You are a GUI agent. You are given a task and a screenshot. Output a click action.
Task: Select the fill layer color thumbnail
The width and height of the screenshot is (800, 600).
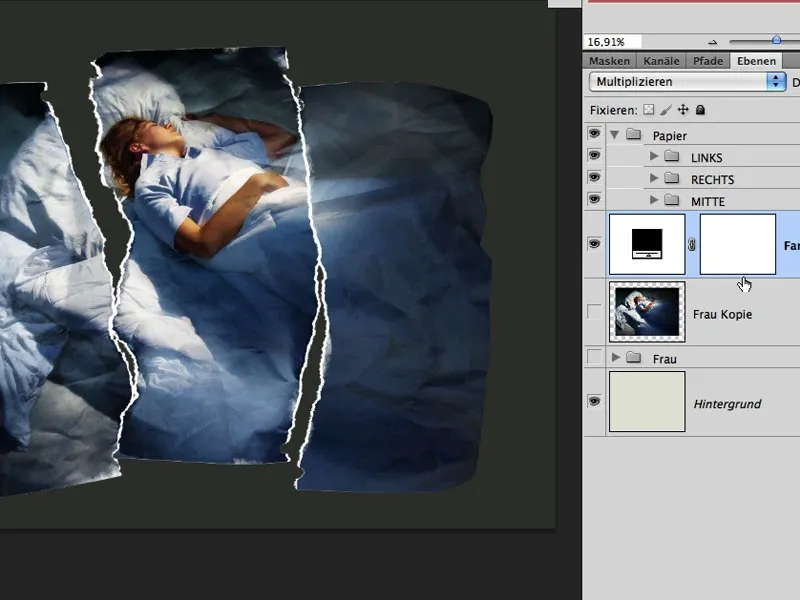(x=647, y=244)
